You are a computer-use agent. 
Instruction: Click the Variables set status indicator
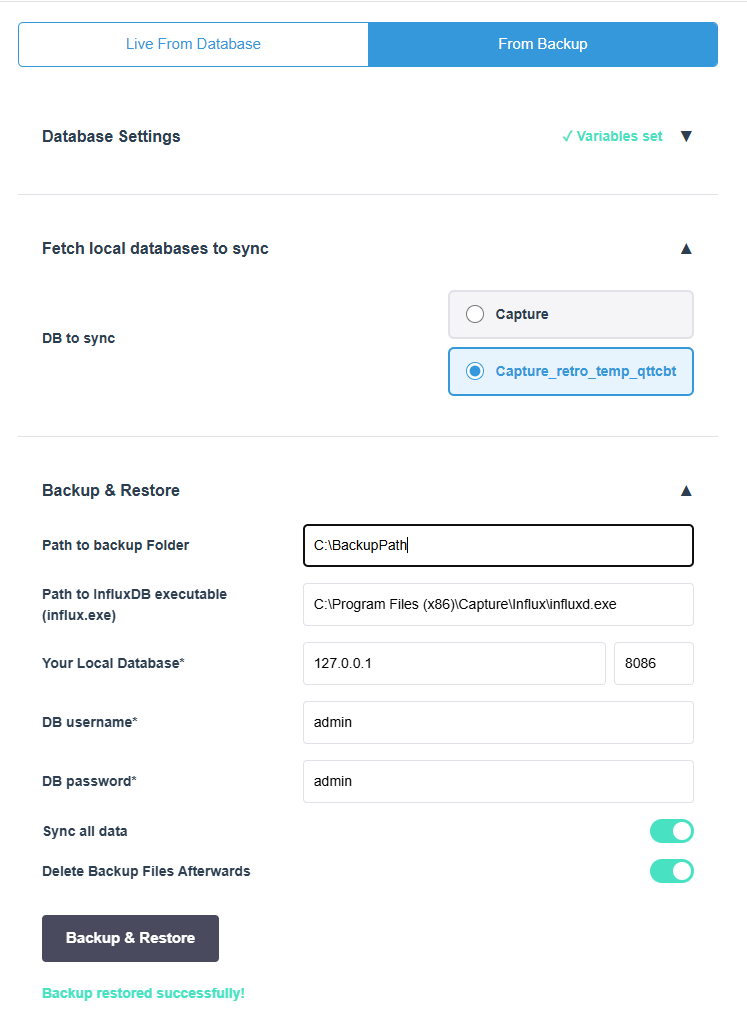coord(612,136)
